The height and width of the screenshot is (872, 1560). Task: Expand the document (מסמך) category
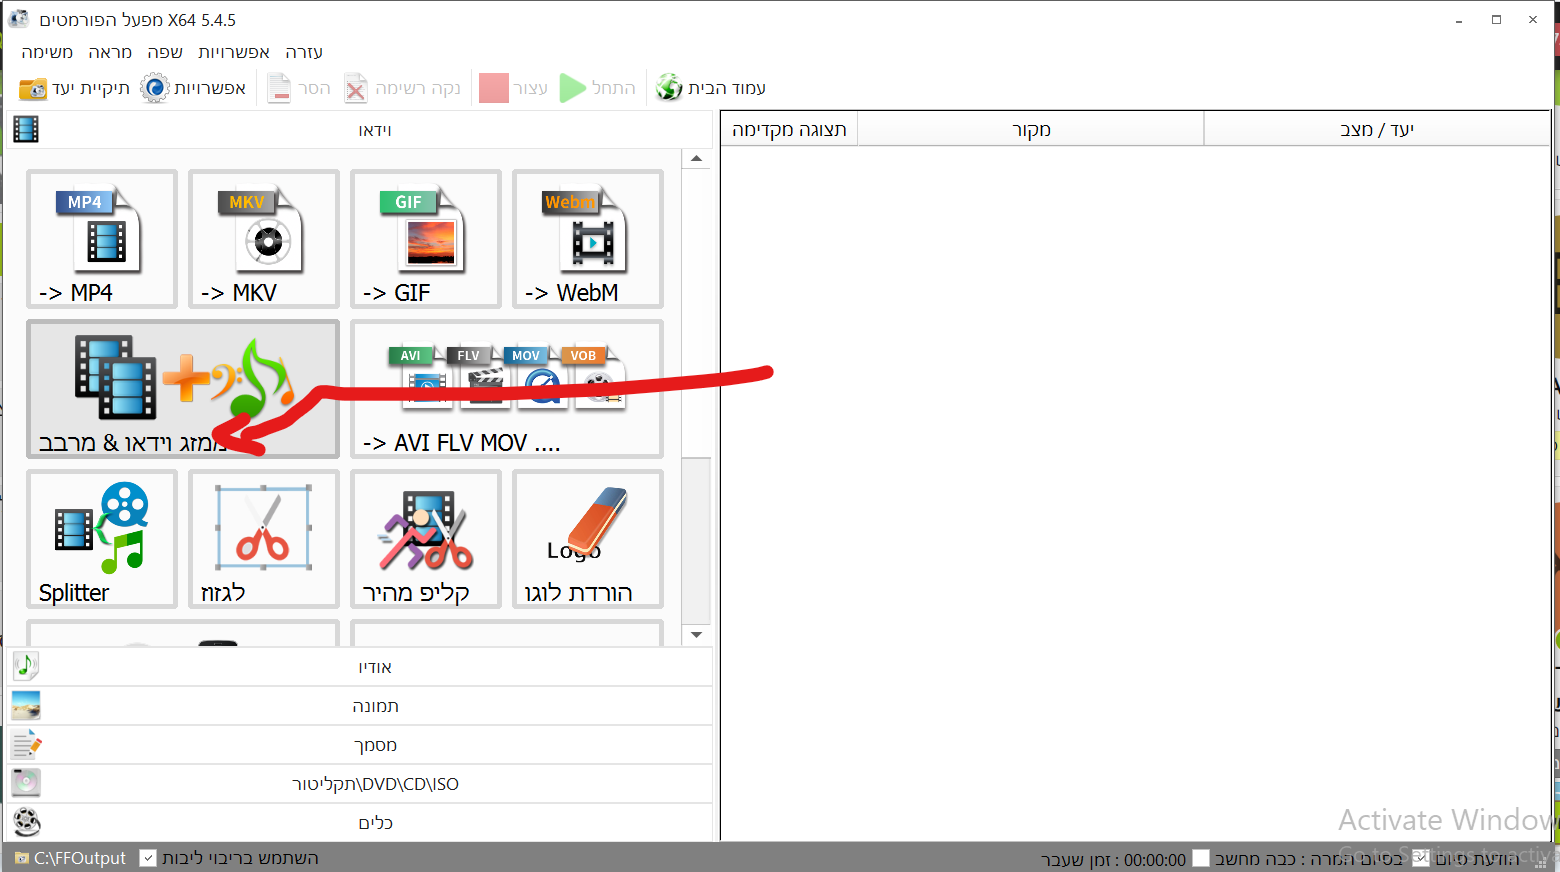(360, 745)
